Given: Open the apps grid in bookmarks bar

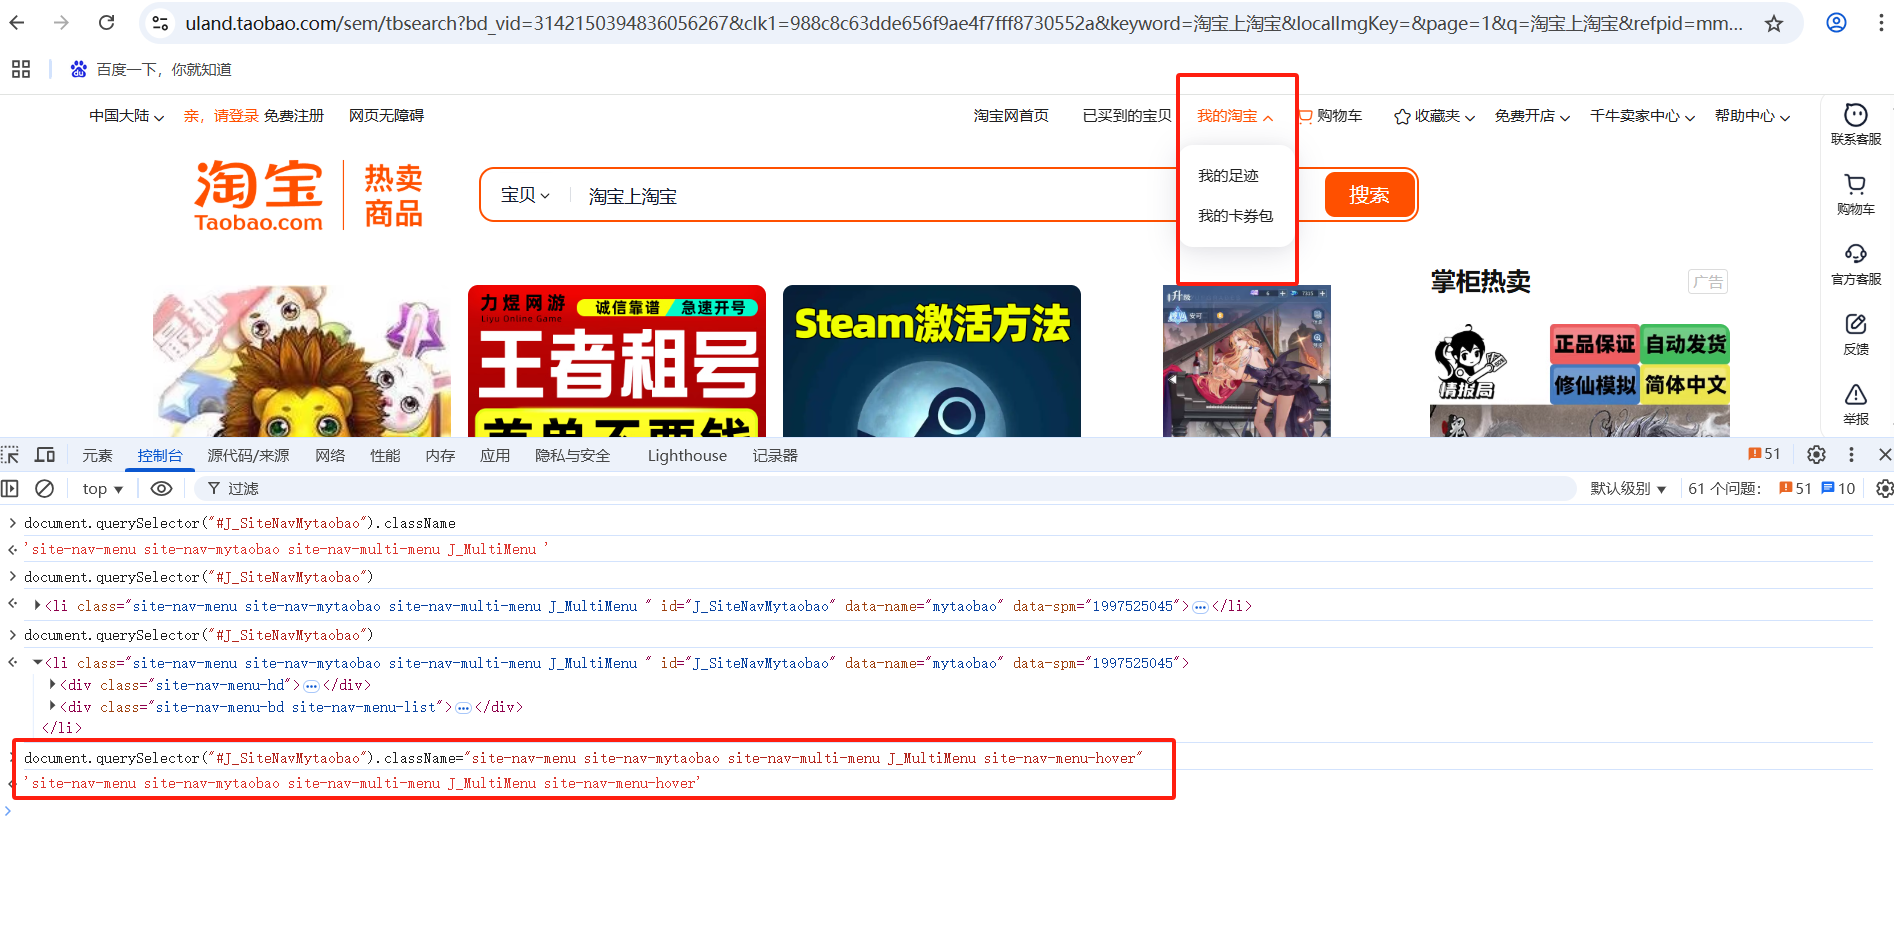Looking at the screenshot, I should pos(21,69).
